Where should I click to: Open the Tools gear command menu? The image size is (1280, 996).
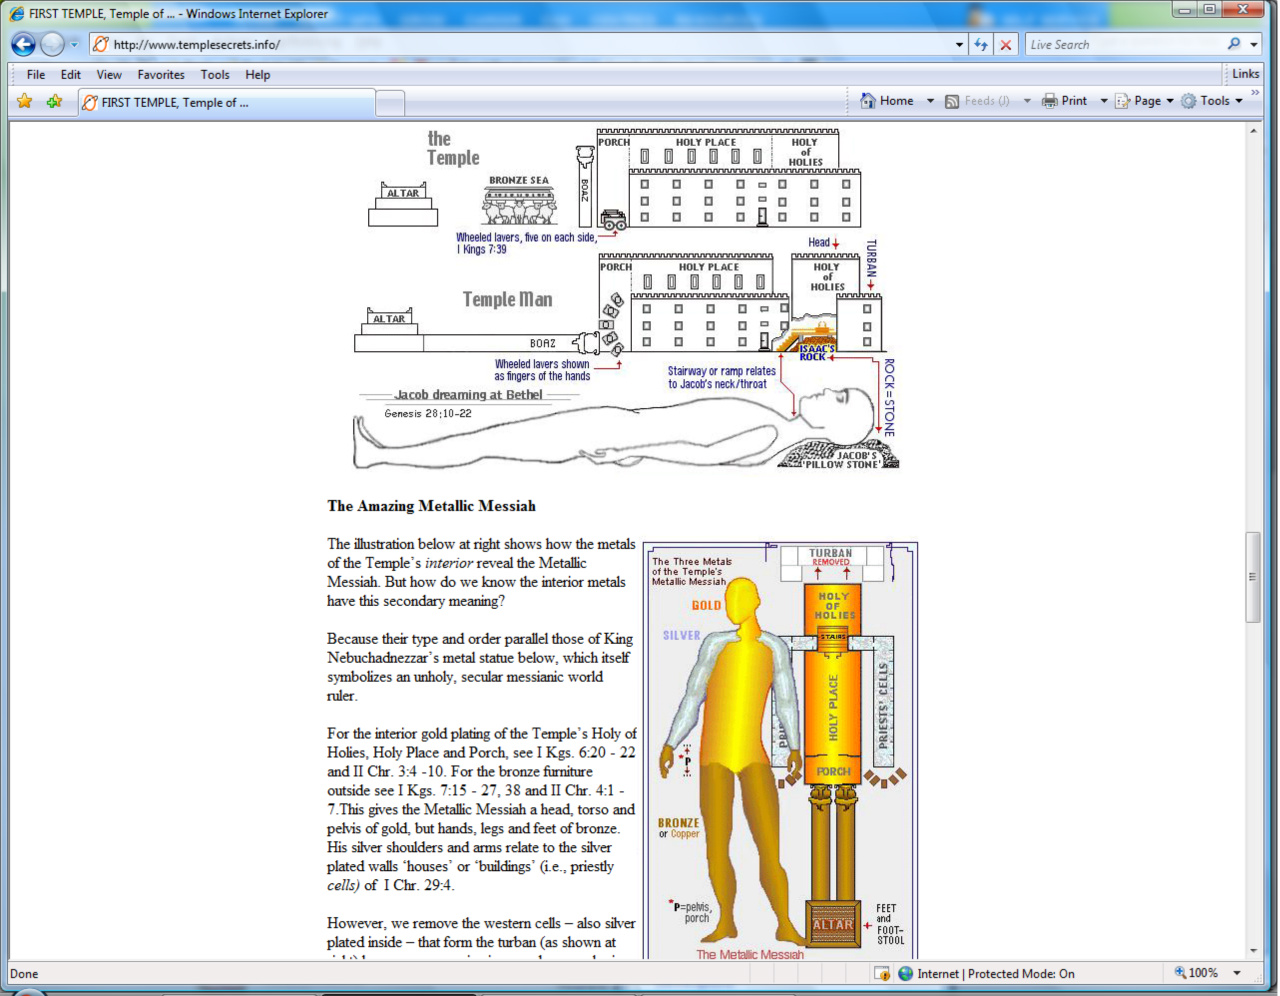click(1211, 101)
